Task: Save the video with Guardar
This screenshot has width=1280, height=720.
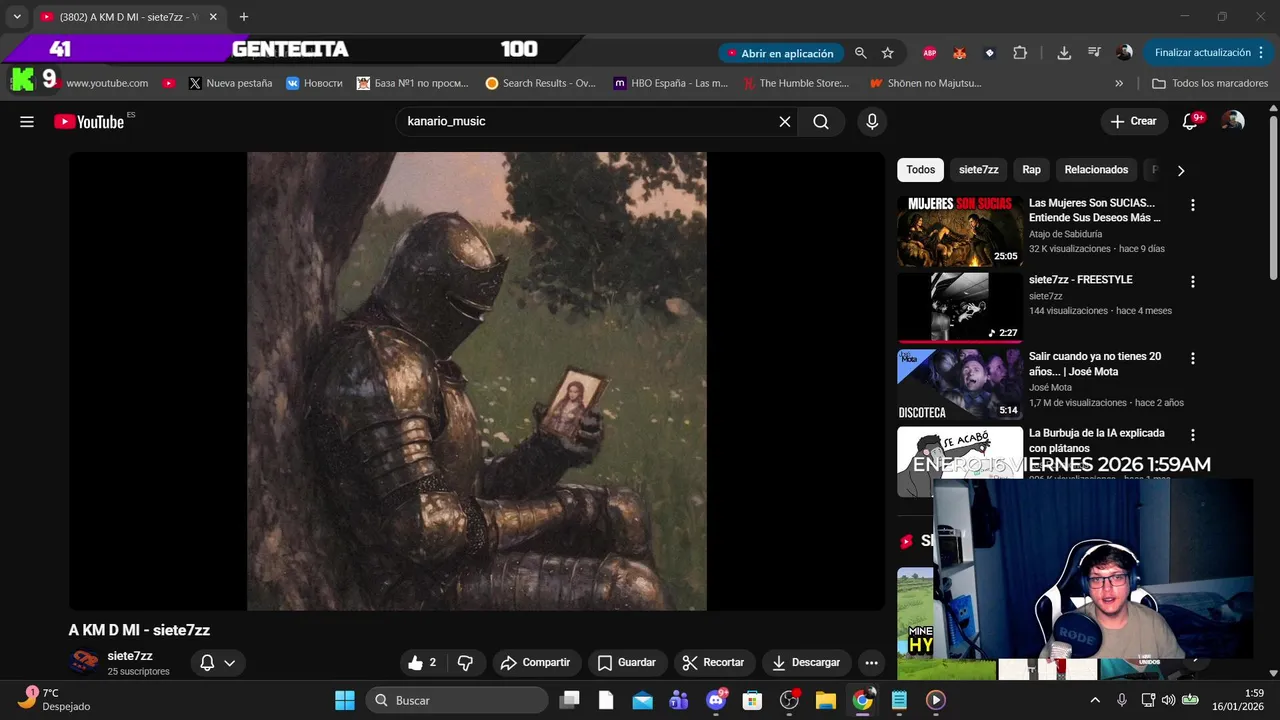Action: click(627, 662)
